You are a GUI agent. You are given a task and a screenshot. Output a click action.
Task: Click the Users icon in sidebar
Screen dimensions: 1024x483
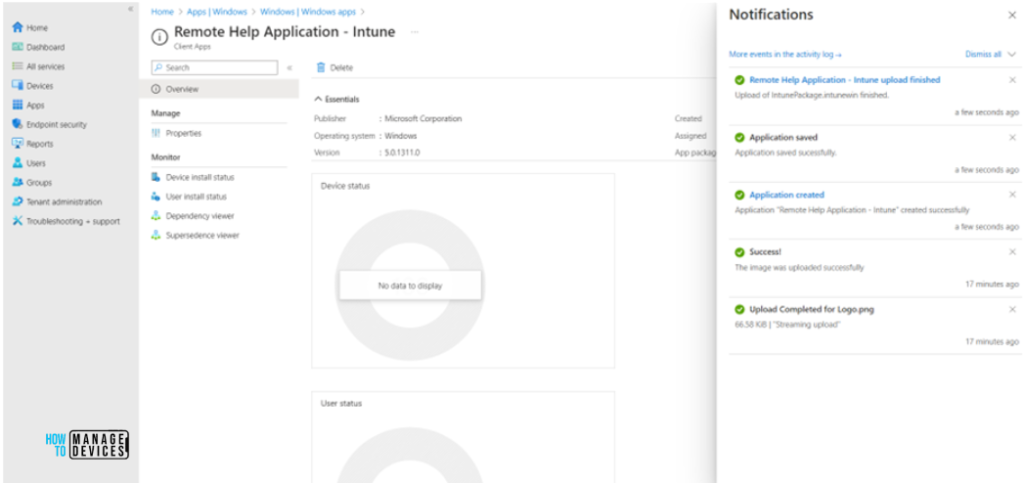pyautogui.click(x=18, y=163)
